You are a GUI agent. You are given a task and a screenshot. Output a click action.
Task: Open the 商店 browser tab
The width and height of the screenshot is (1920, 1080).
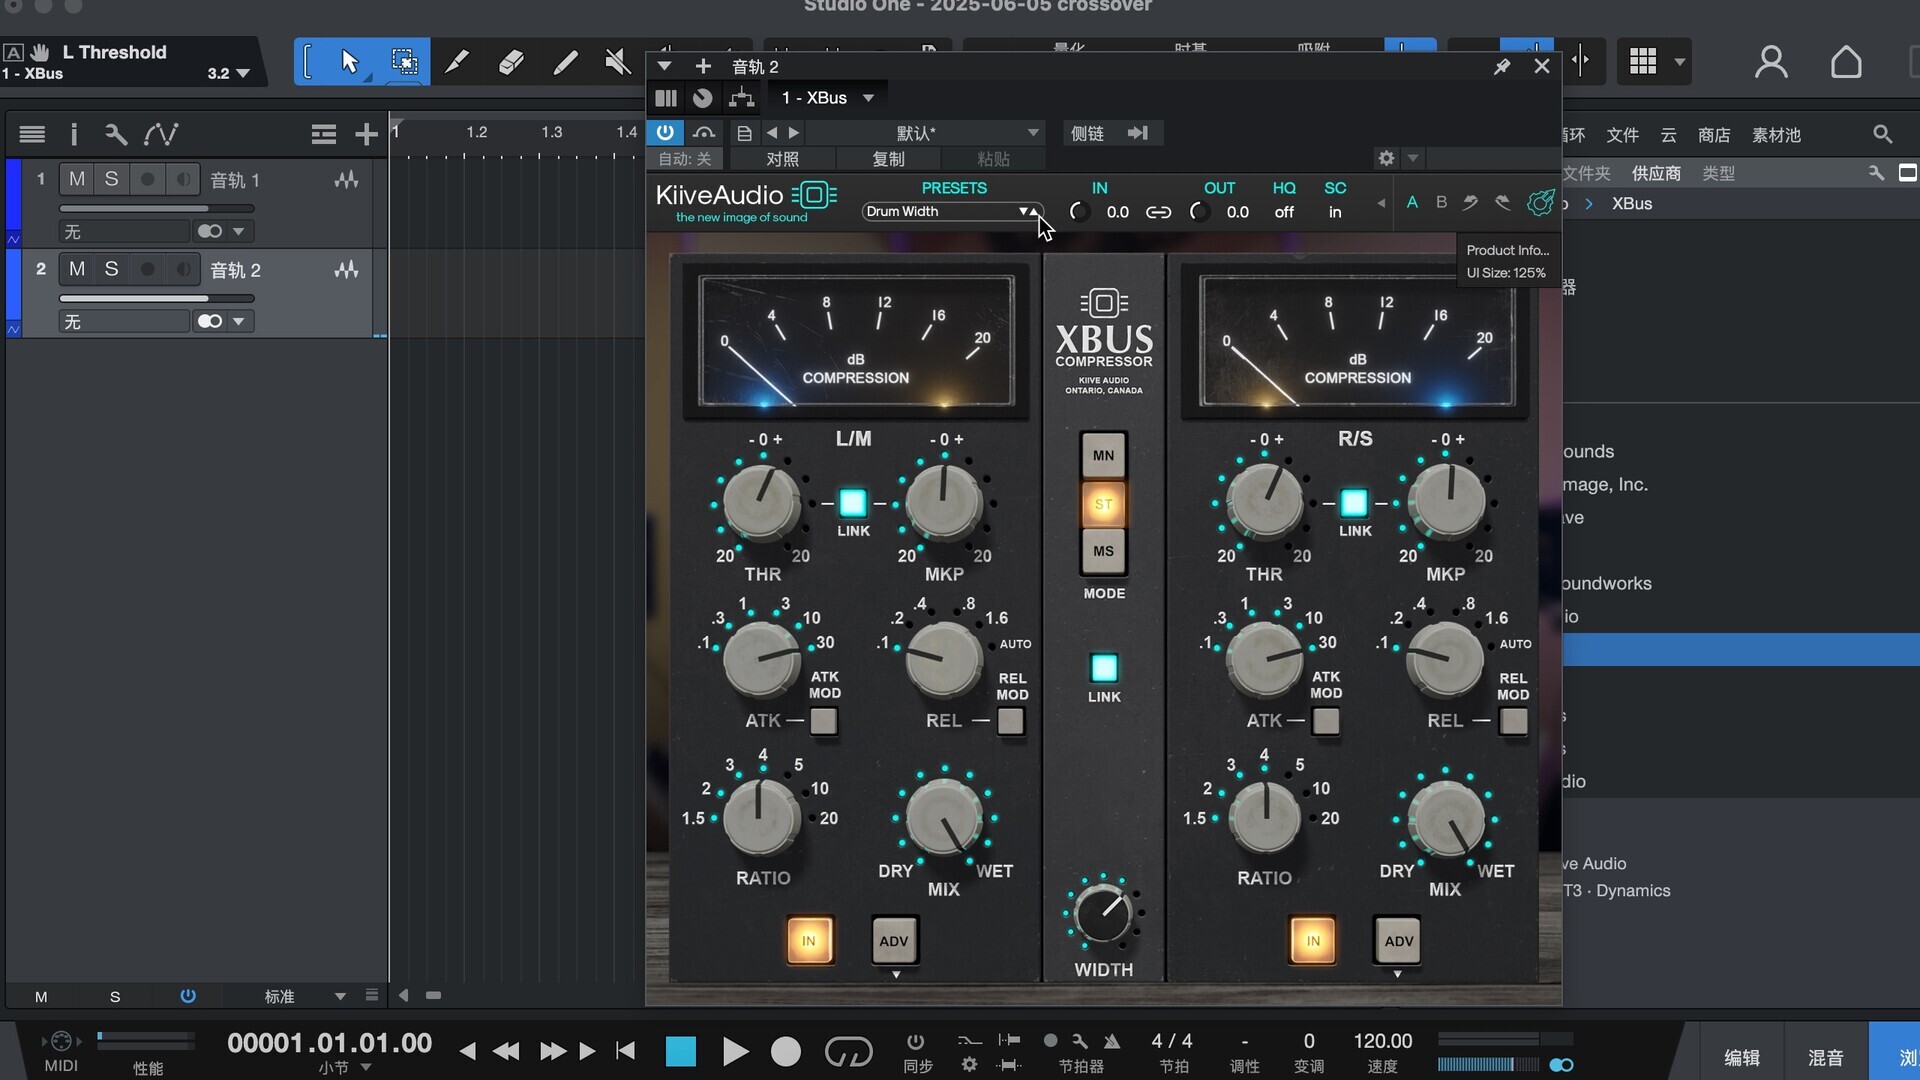(1714, 135)
